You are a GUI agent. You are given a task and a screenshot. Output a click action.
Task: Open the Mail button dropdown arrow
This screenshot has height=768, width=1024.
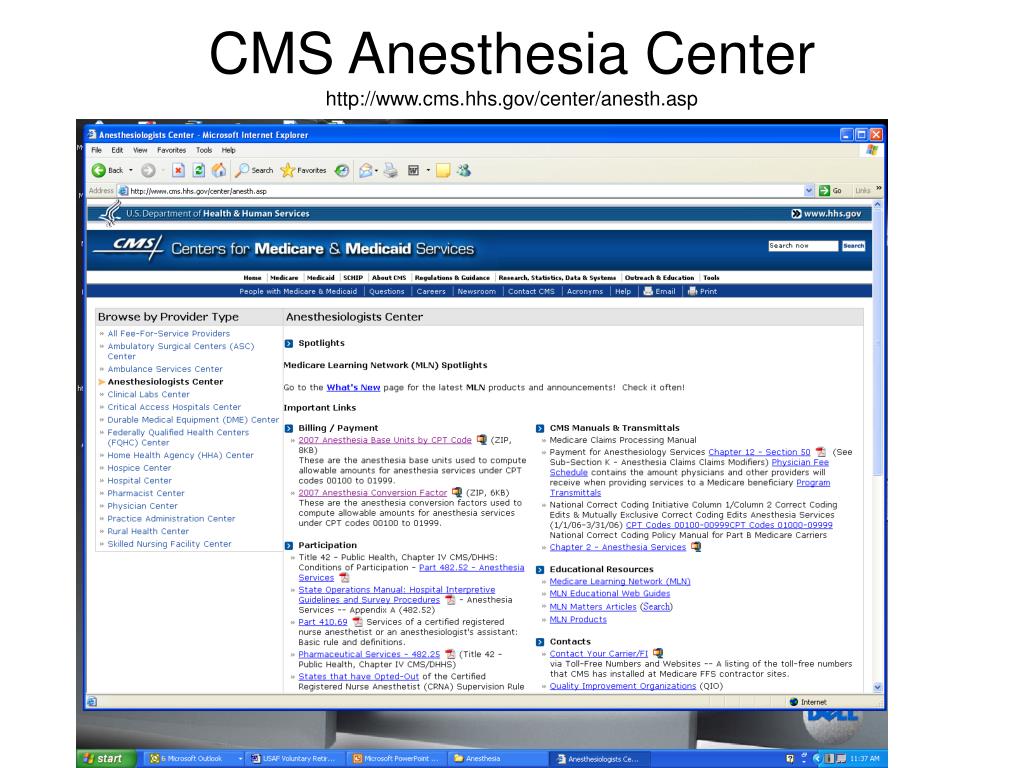point(376,171)
